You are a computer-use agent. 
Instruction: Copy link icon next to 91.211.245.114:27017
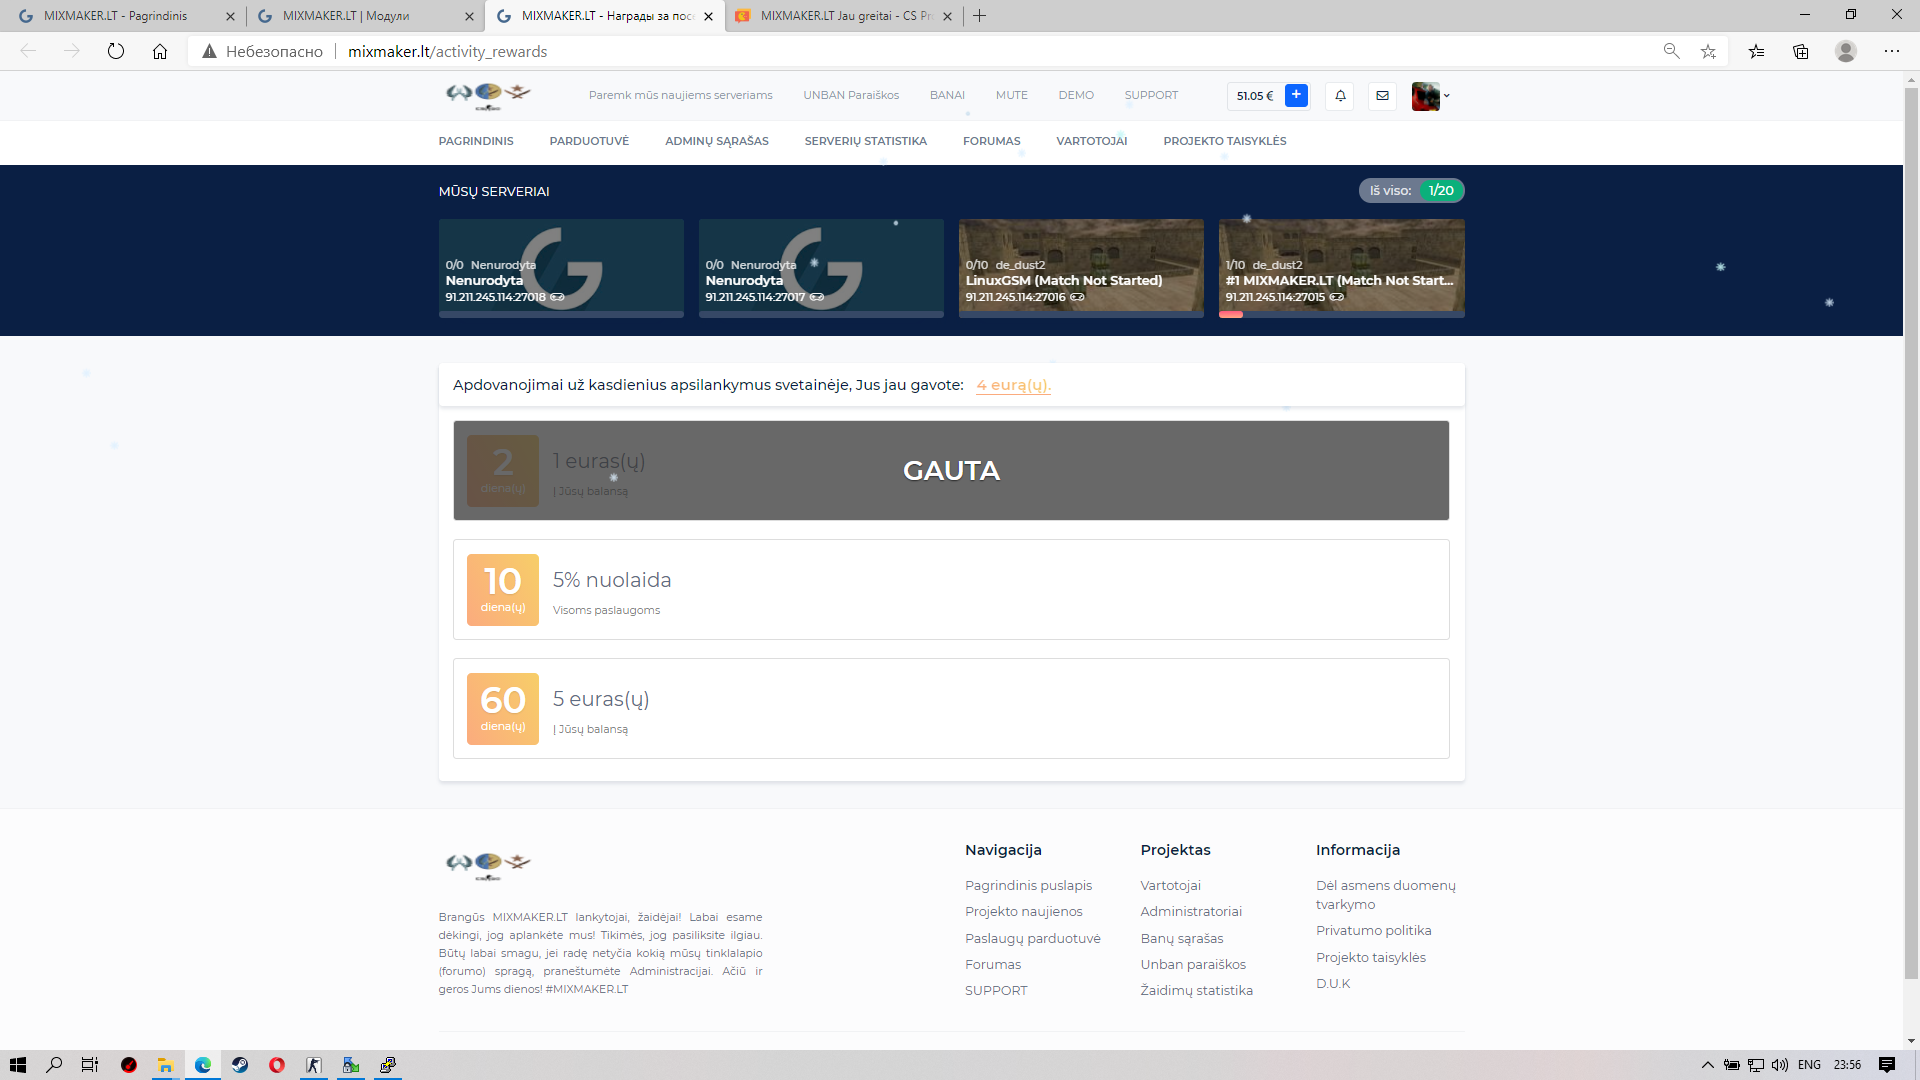(x=817, y=297)
